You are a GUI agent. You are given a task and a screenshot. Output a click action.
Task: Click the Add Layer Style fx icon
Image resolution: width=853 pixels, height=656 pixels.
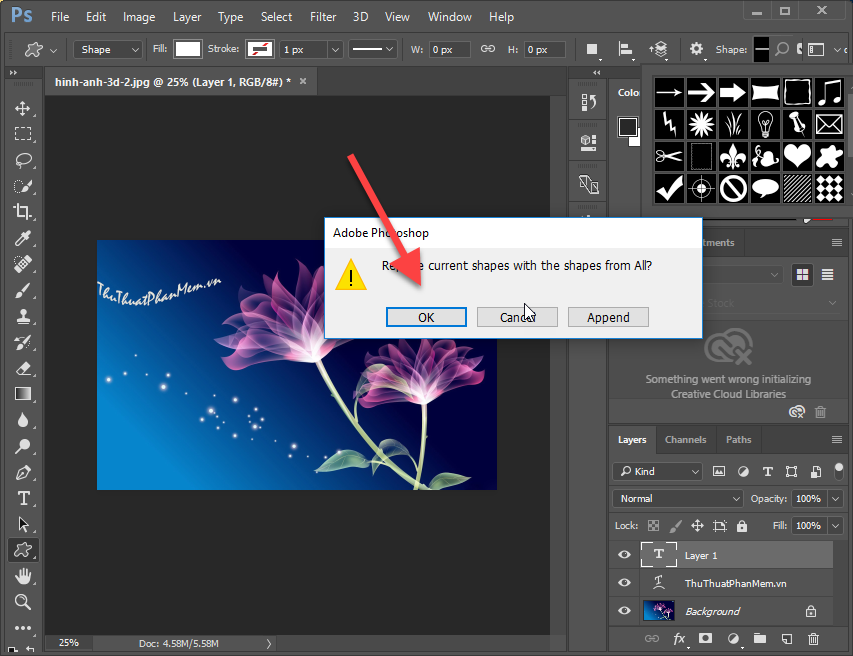click(680, 638)
